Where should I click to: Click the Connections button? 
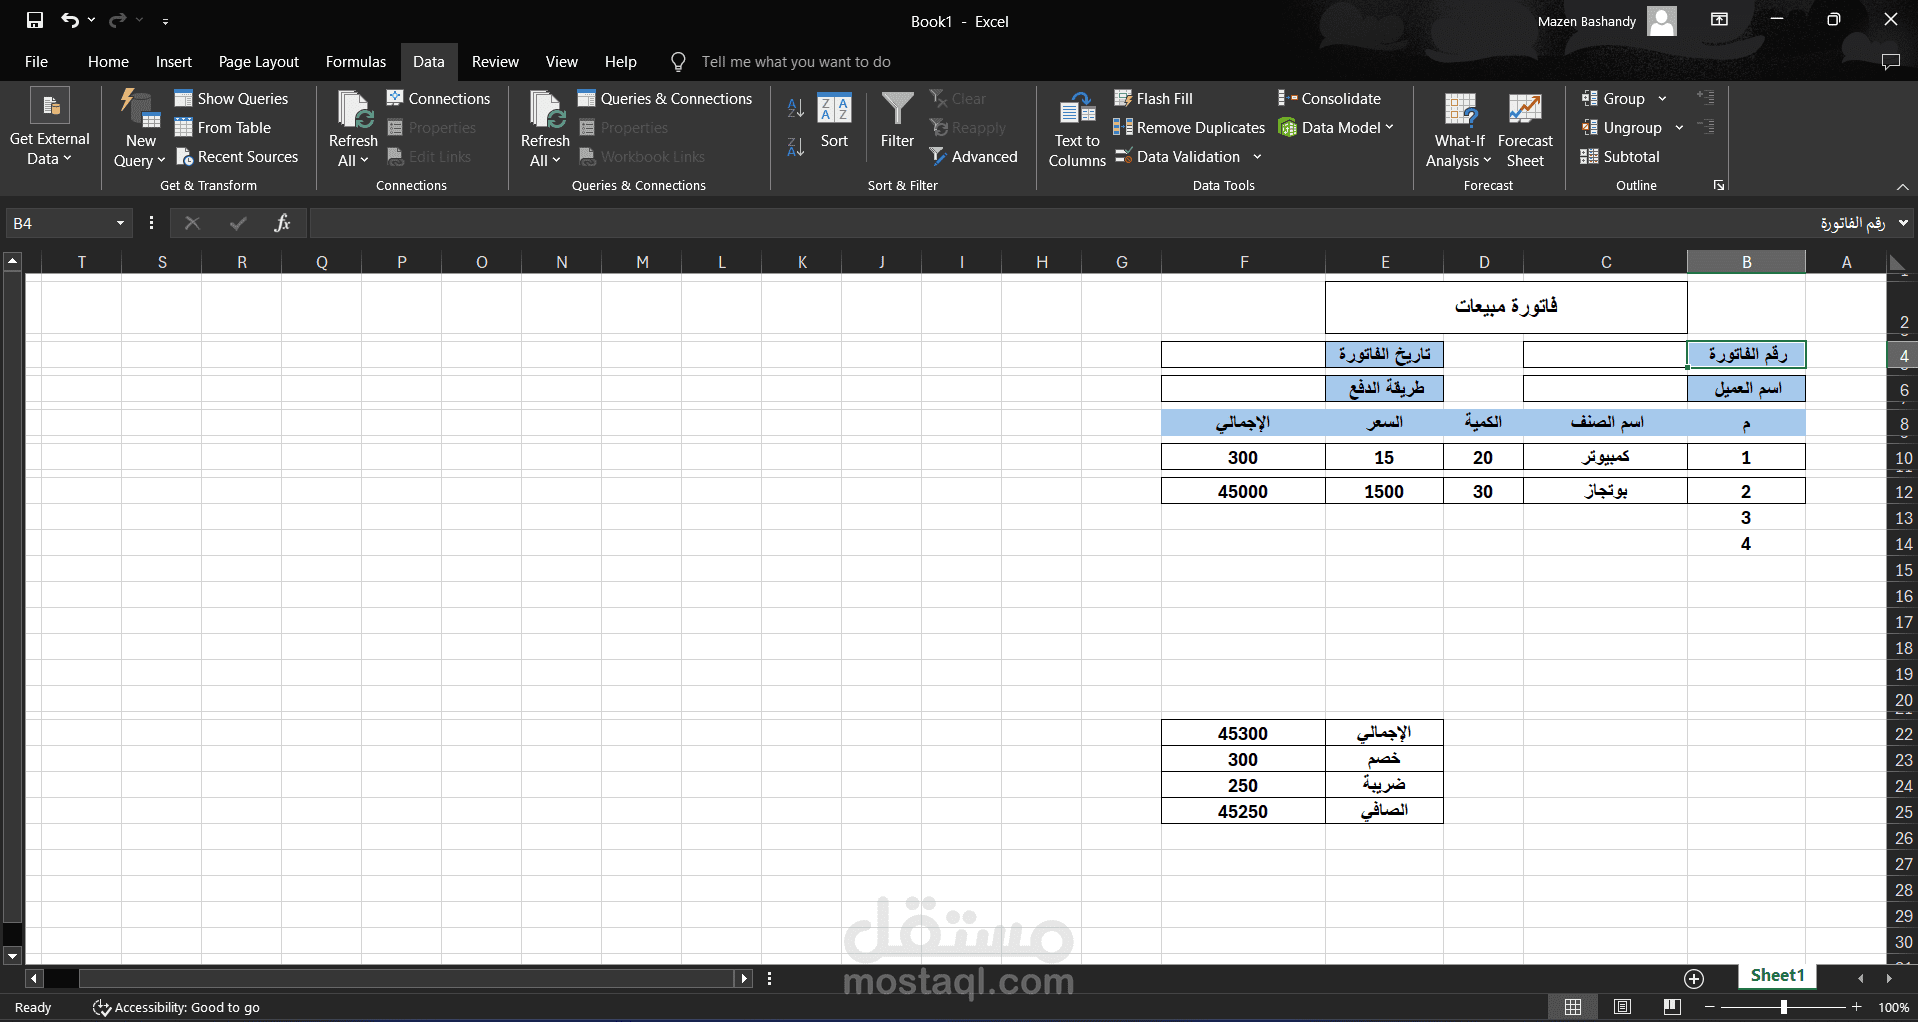[x=439, y=99]
